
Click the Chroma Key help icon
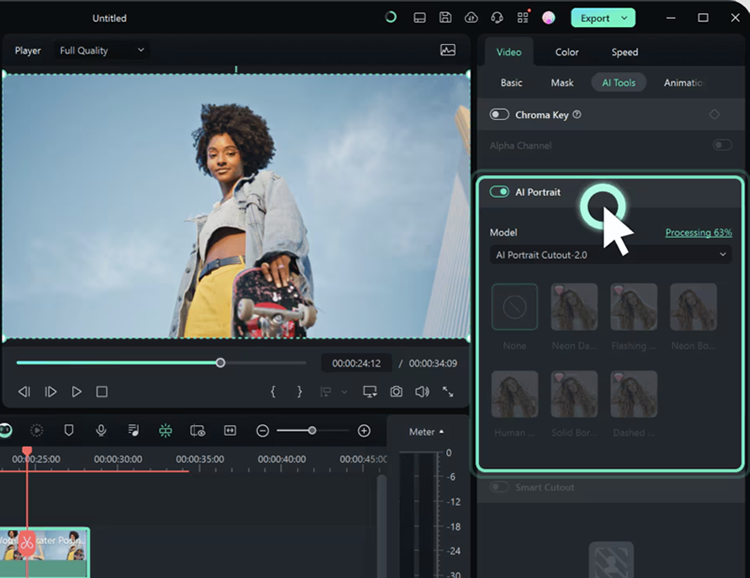(577, 114)
